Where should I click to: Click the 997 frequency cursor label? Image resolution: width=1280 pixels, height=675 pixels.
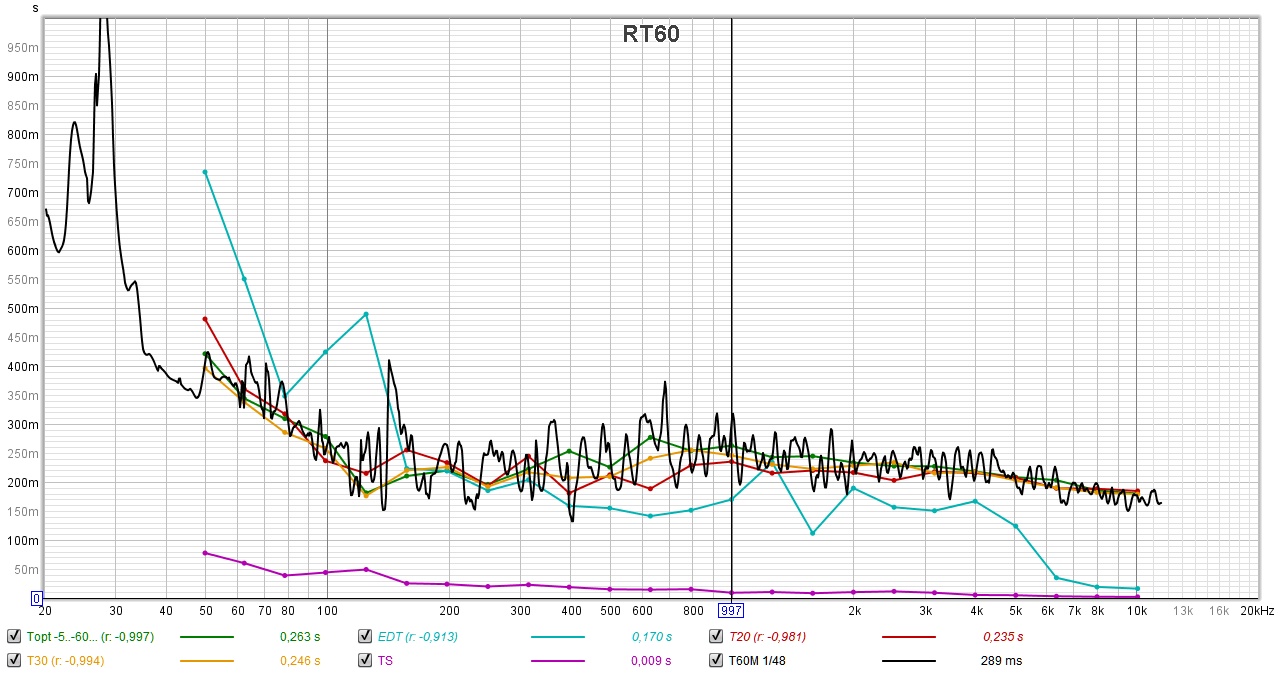[x=732, y=611]
